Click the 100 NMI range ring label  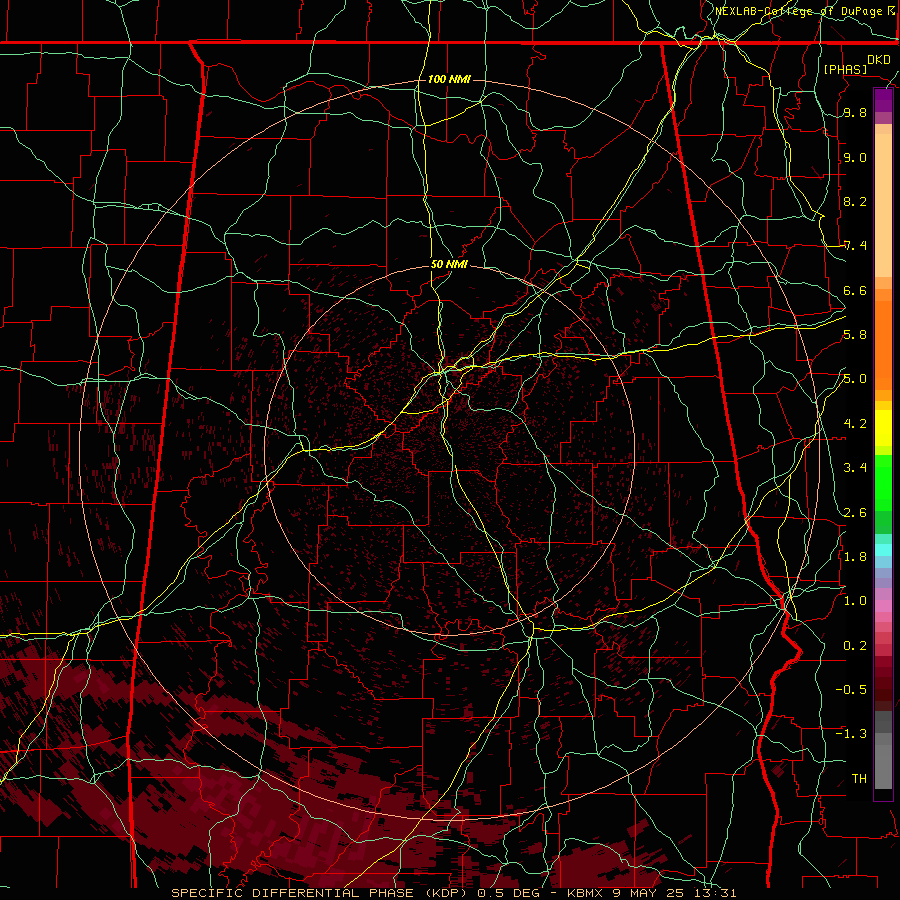click(449, 79)
